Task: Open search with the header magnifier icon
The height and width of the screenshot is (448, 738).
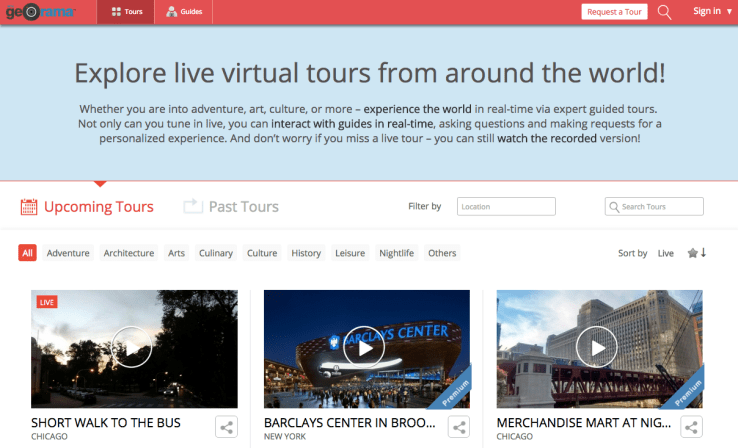Action: click(664, 12)
